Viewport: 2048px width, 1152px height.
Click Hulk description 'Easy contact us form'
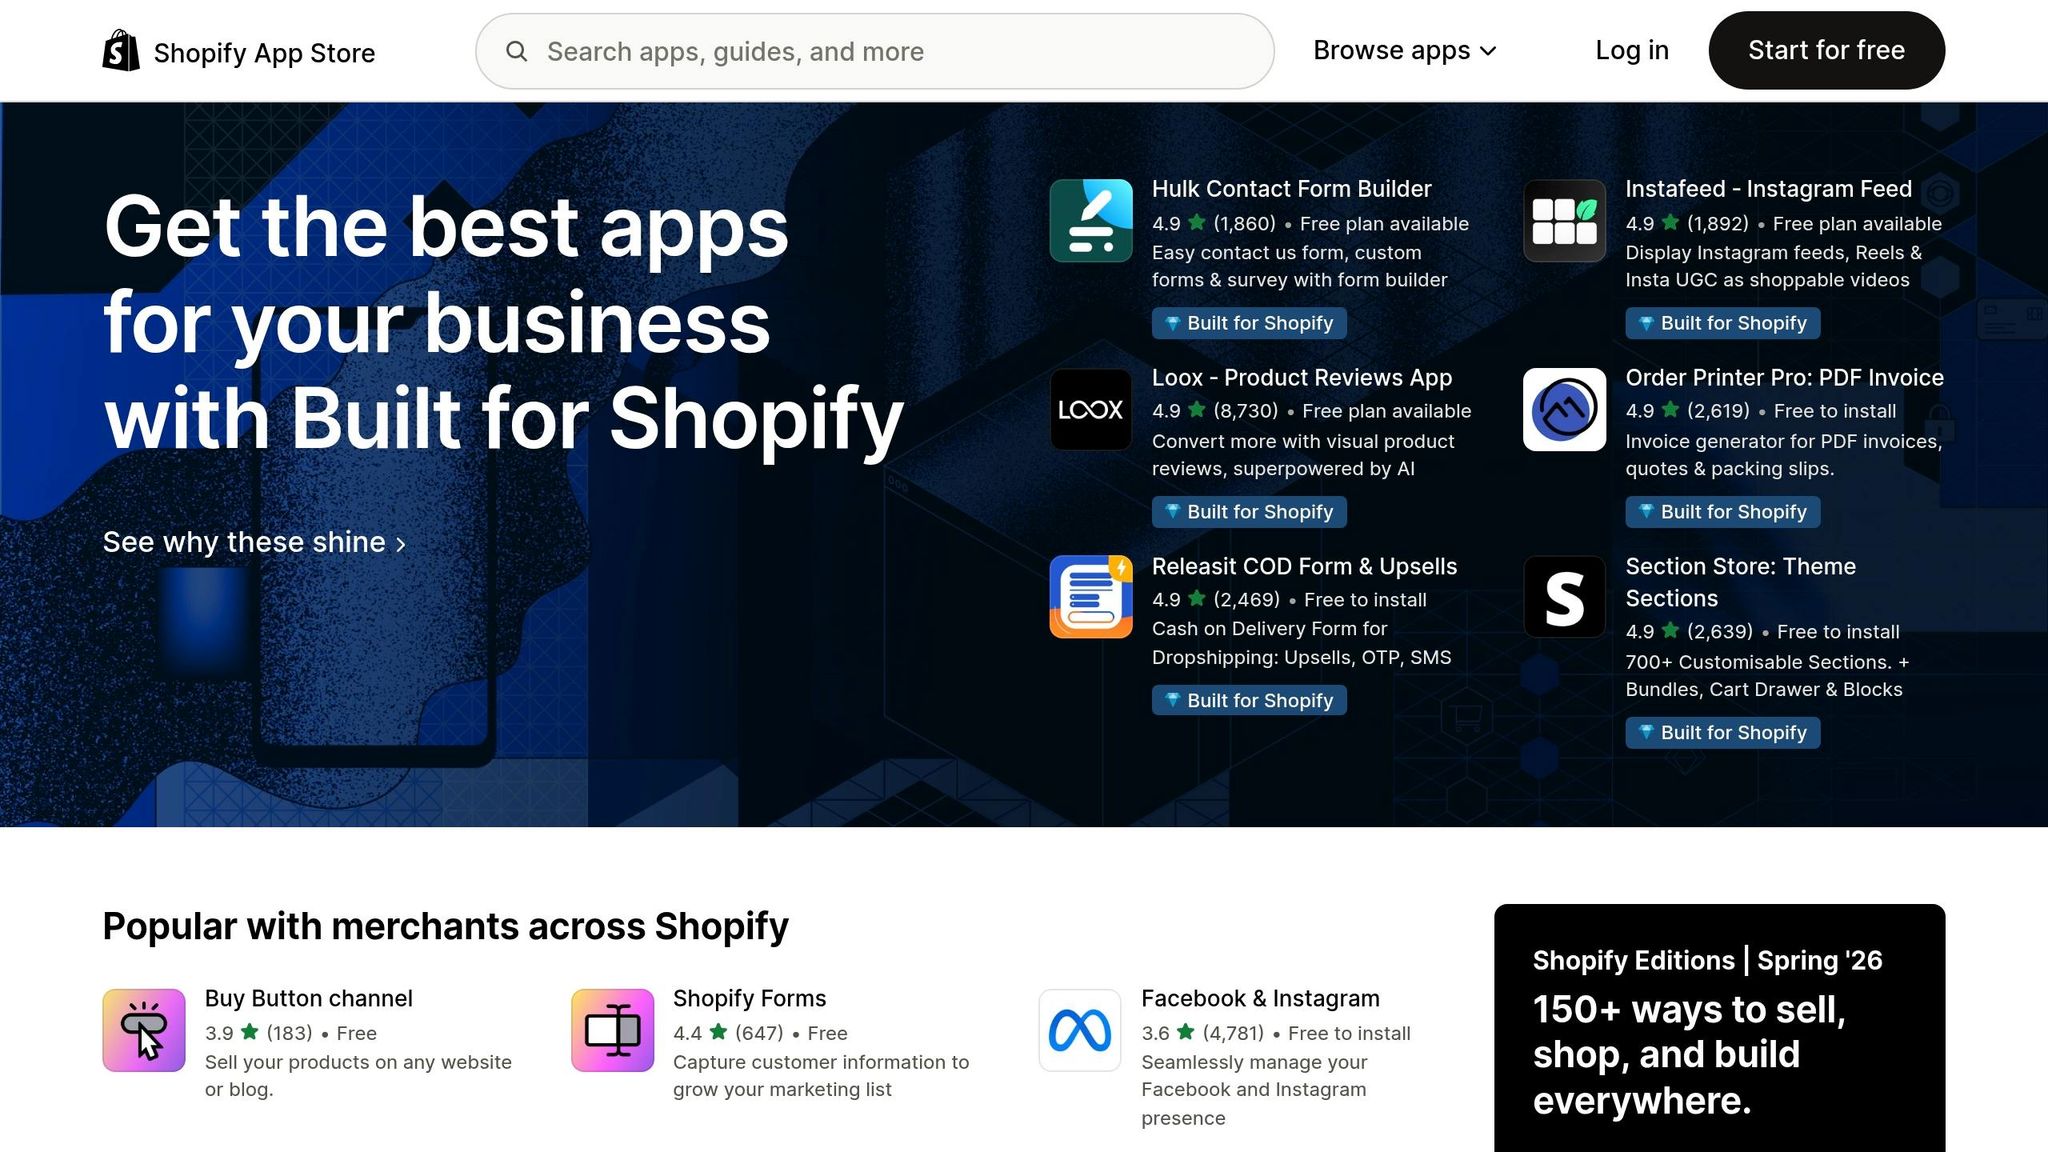click(1299, 266)
